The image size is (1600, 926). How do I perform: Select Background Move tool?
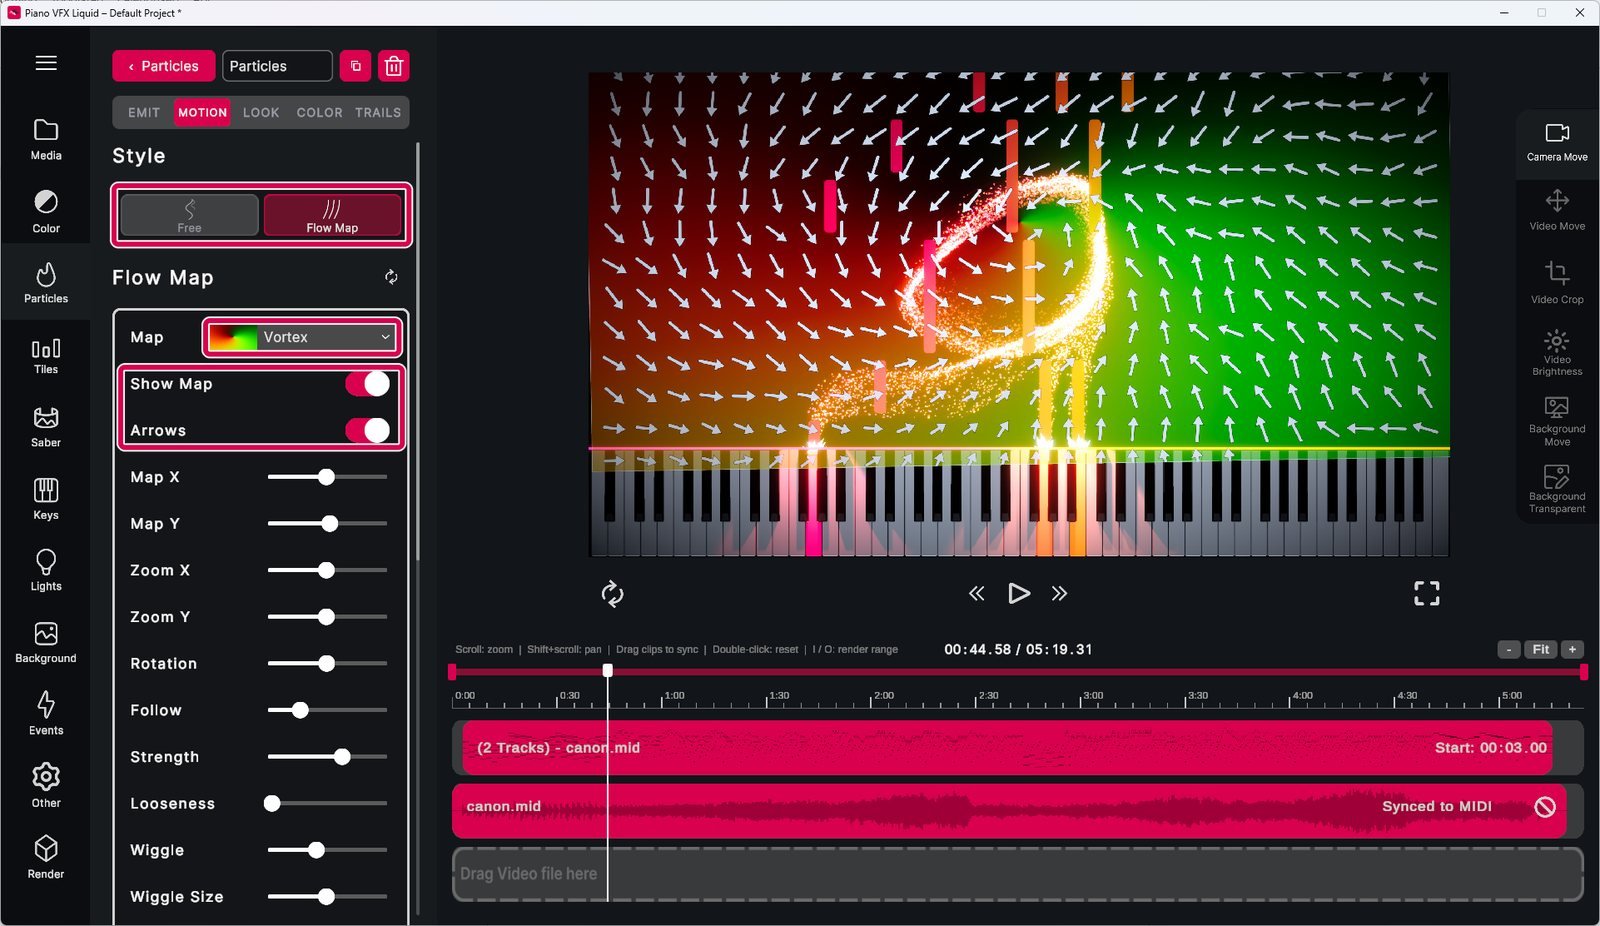1557,421
